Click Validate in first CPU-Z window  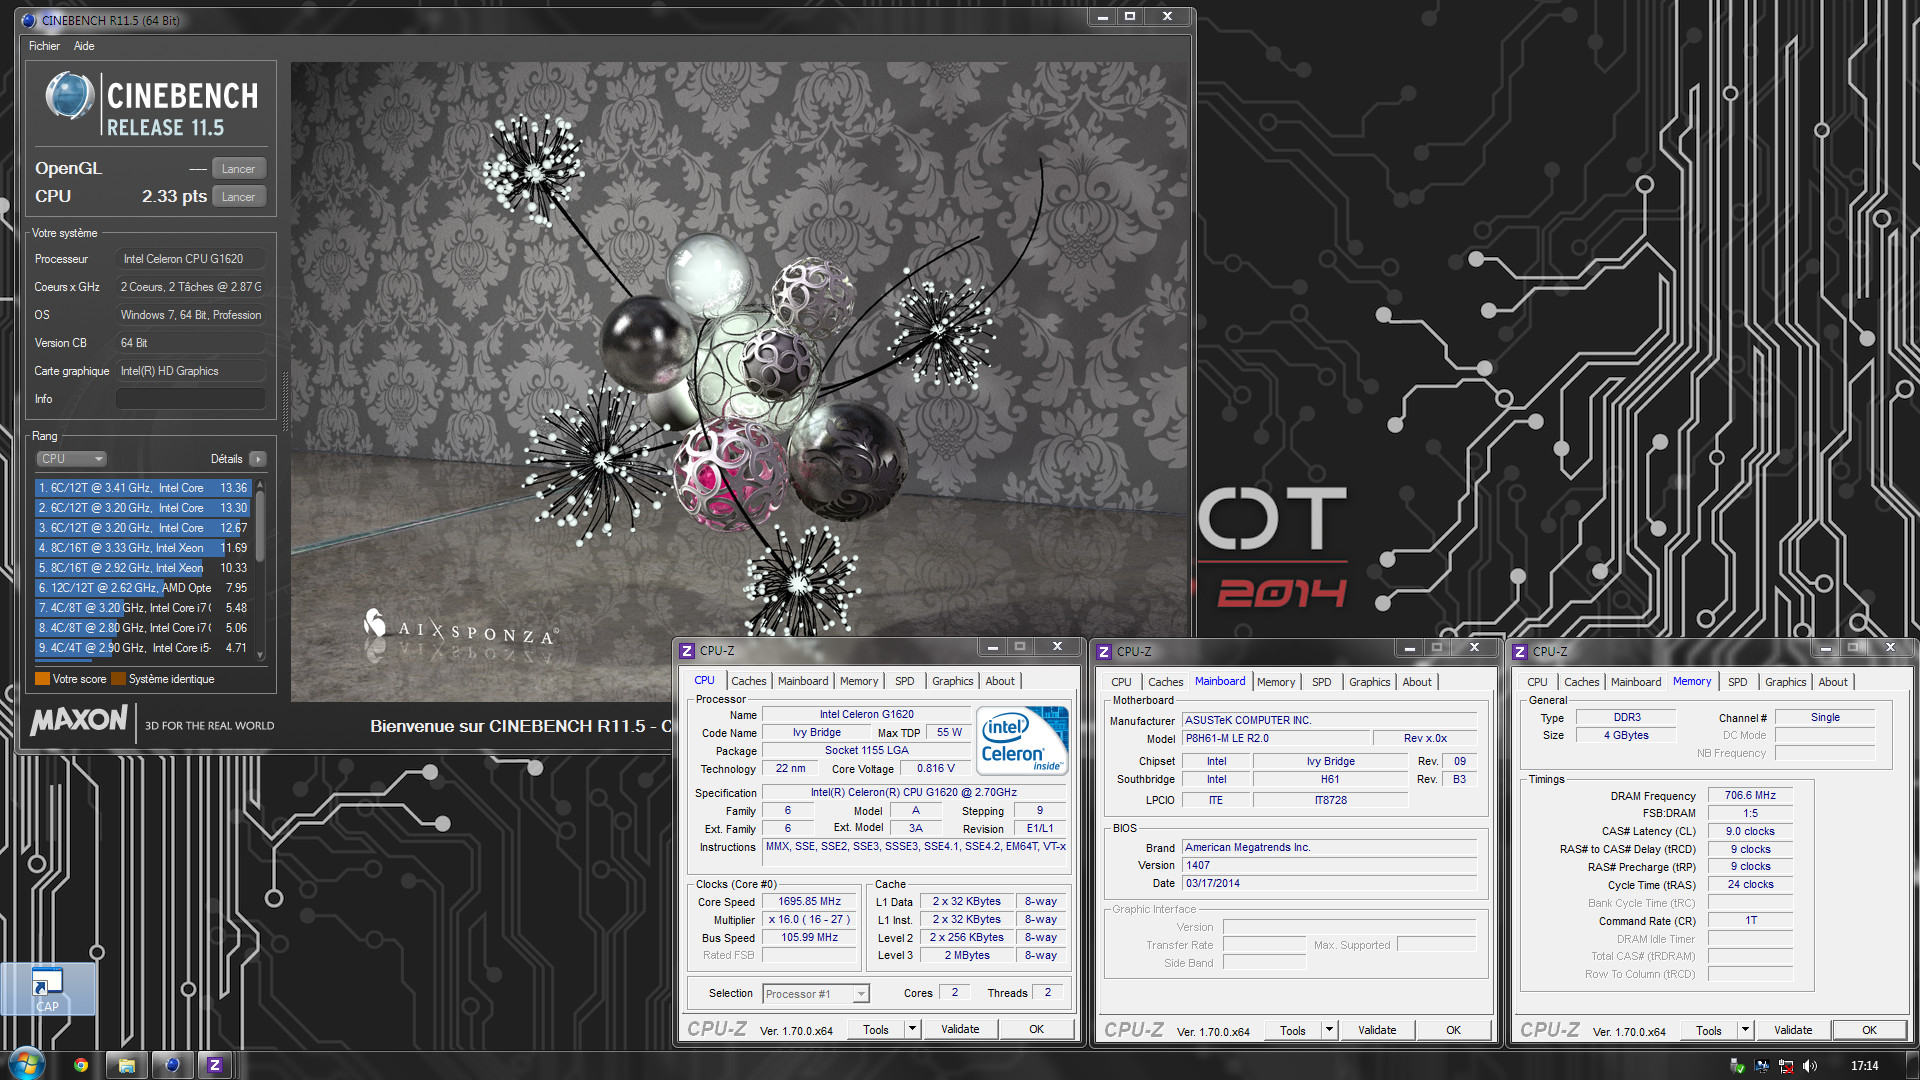click(960, 1030)
